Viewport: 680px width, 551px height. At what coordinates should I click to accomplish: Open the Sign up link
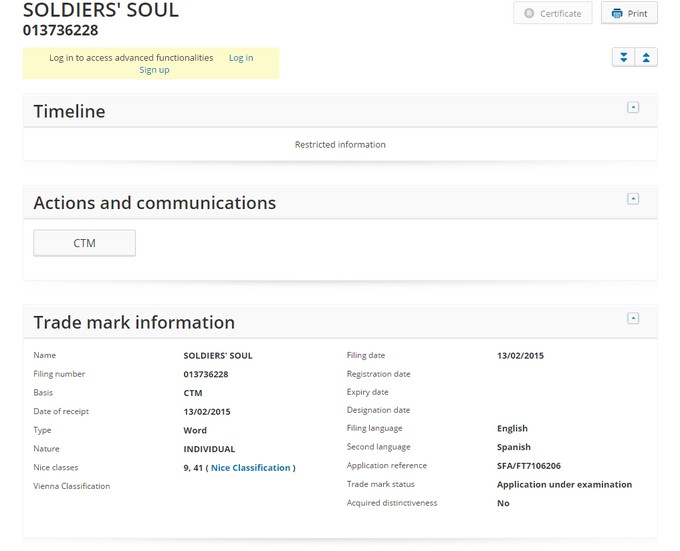click(154, 70)
